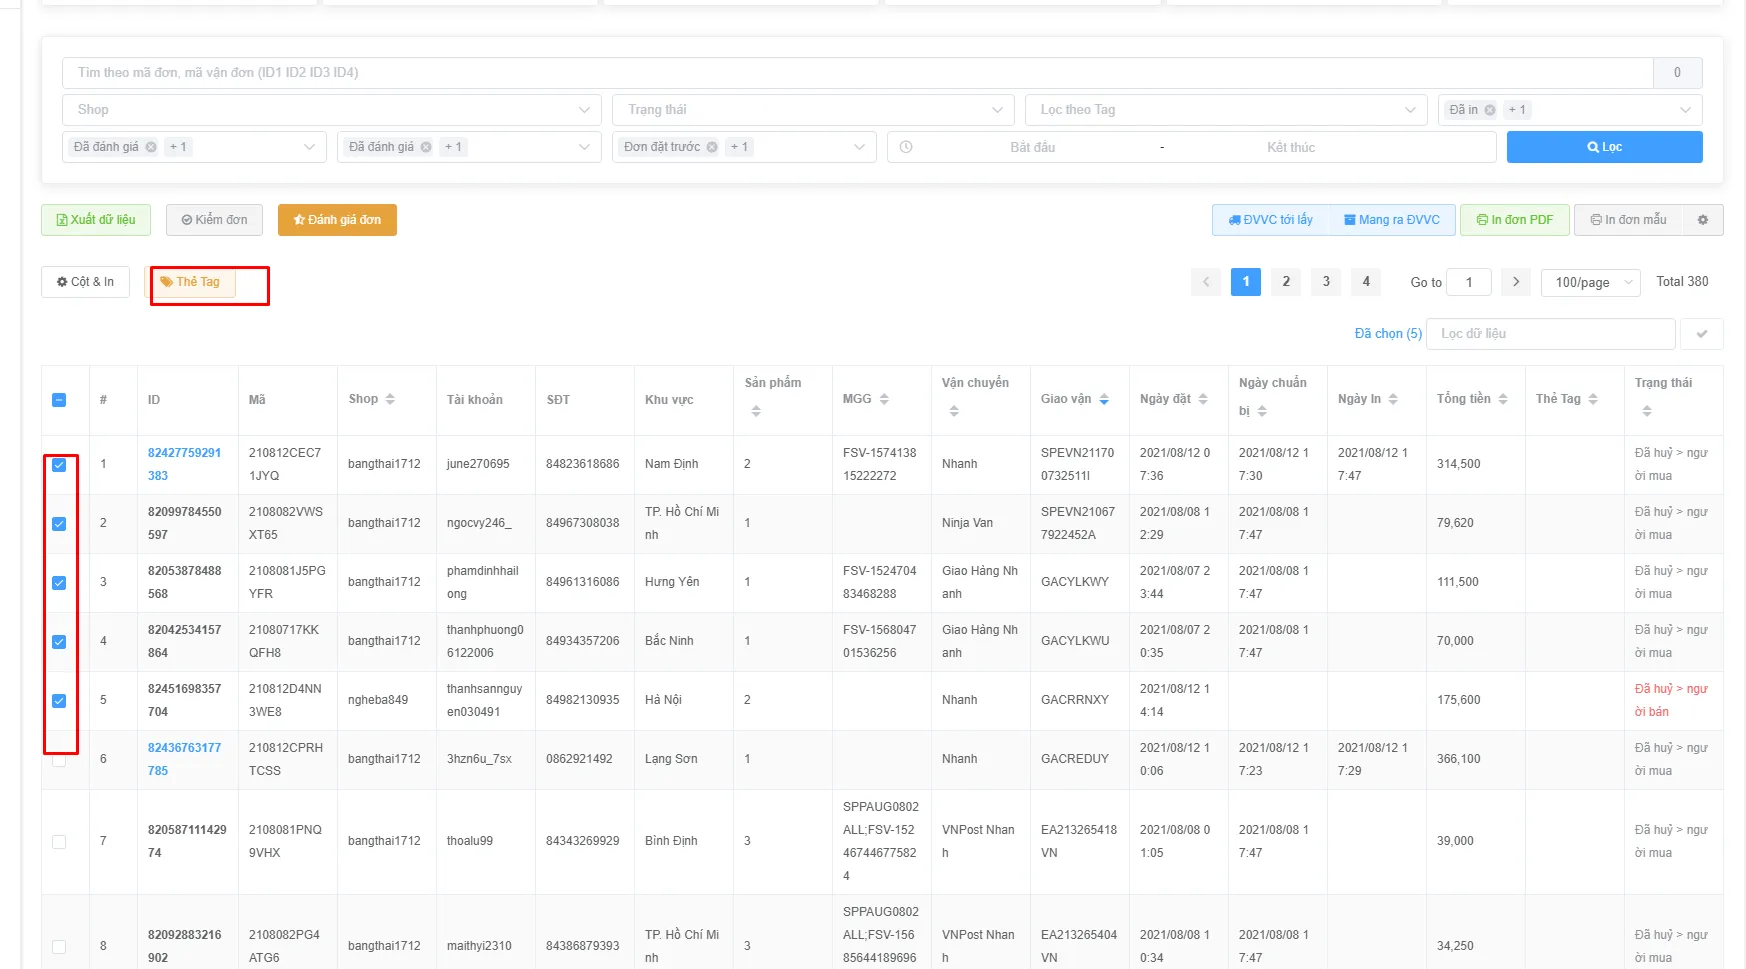Uncheck row 1 order 82427759291383
The width and height of the screenshot is (1746, 969).
tap(59, 465)
